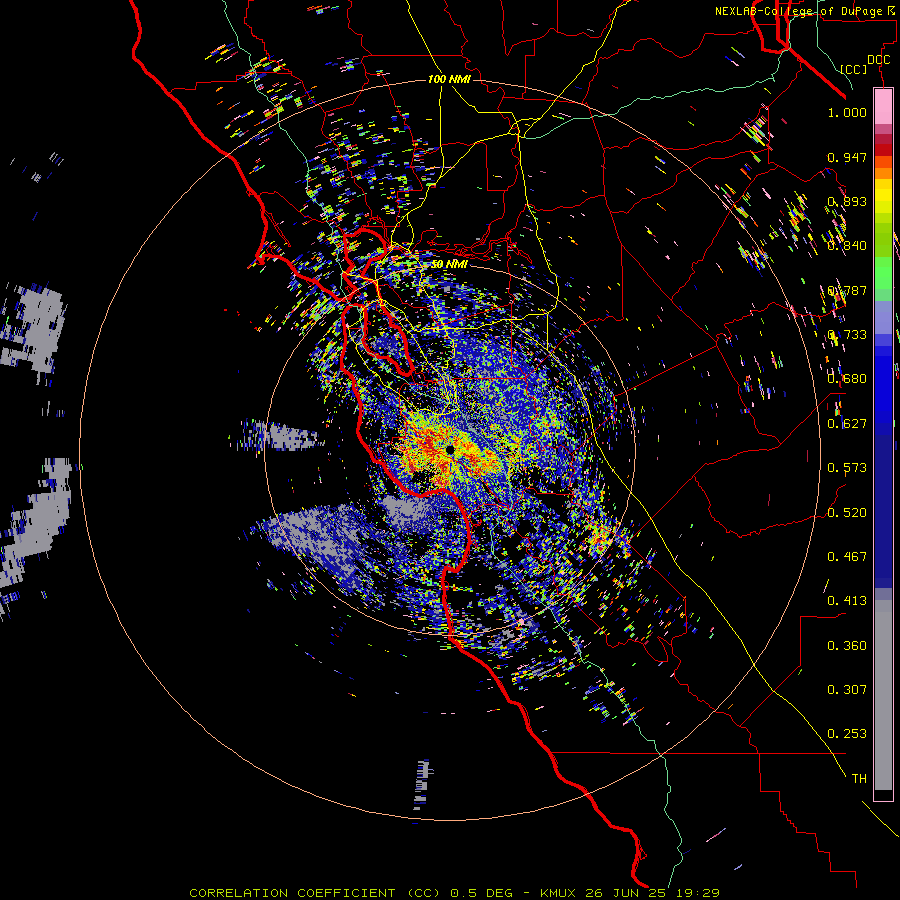The width and height of the screenshot is (900, 900).
Task: Click the KMUX station identifier in the caption
Action: (558, 893)
